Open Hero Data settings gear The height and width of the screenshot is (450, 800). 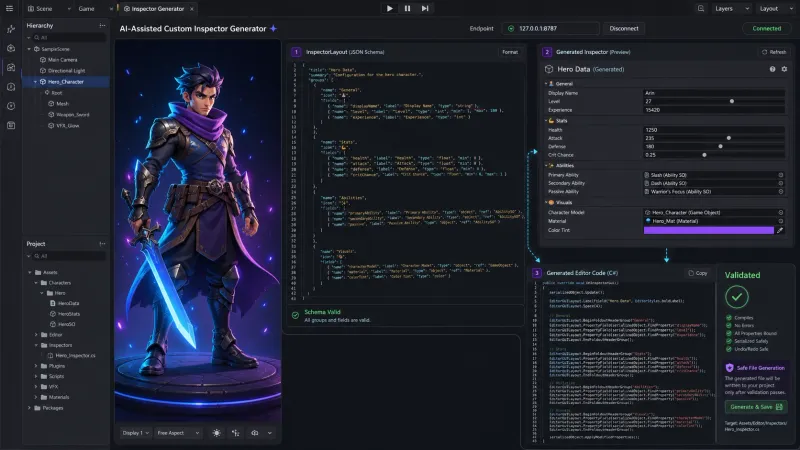pos(784,69)
